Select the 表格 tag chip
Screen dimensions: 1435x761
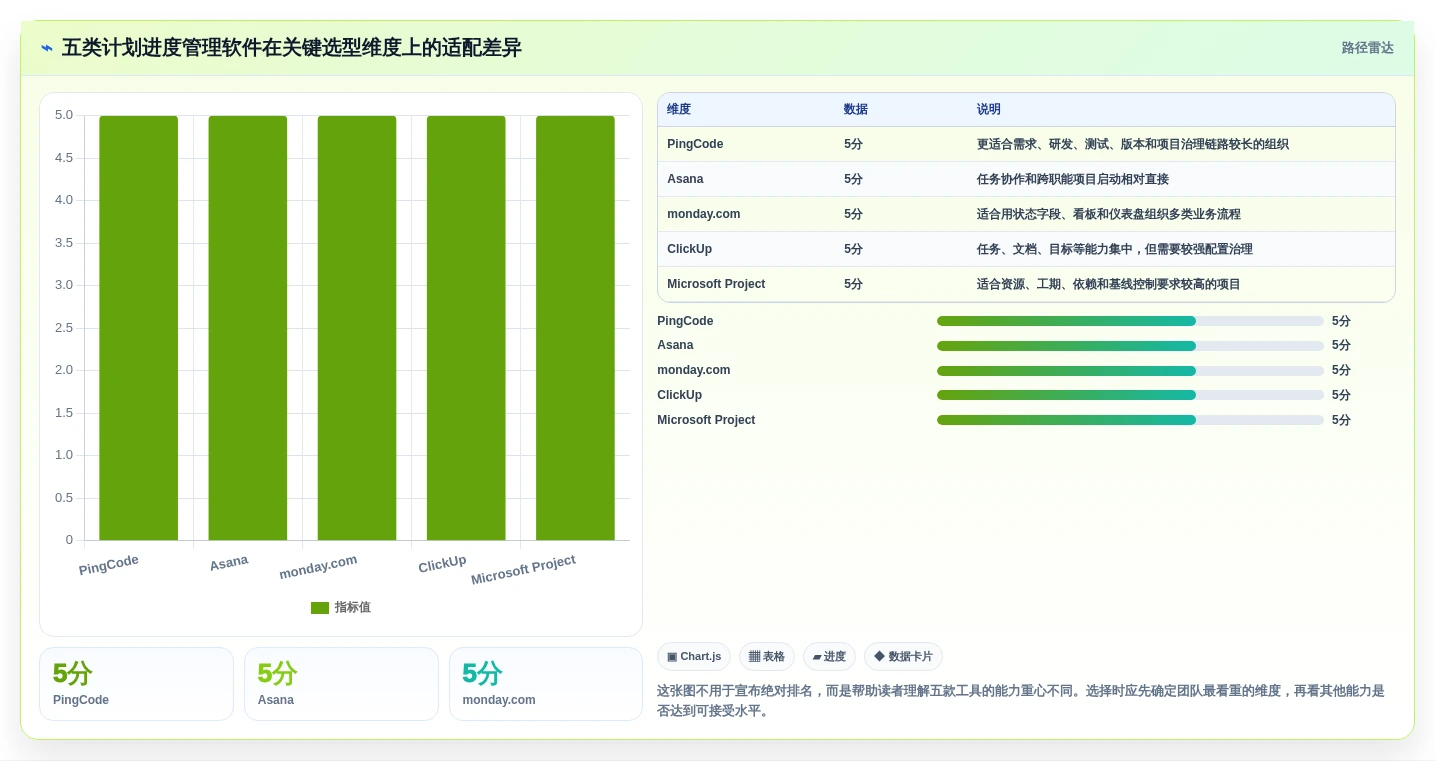[767, 657]
